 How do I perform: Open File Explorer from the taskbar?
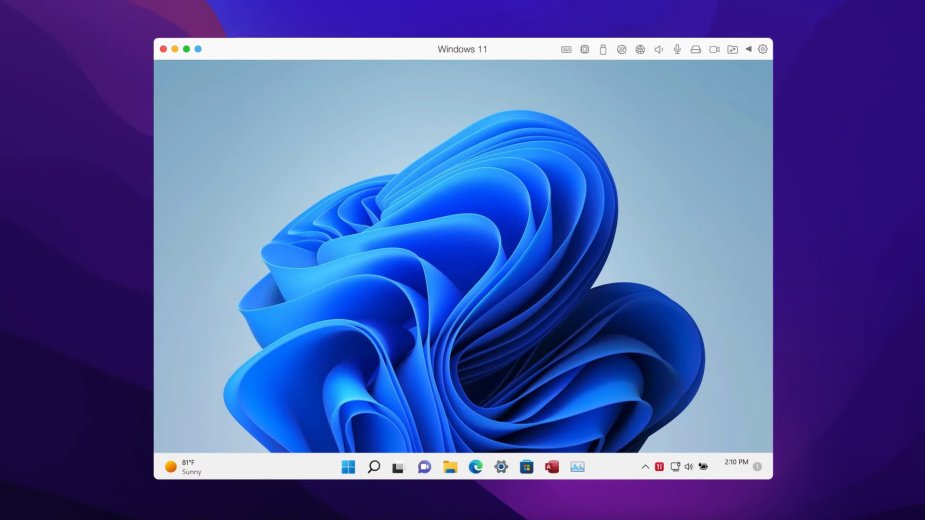(x=450, y=467)
